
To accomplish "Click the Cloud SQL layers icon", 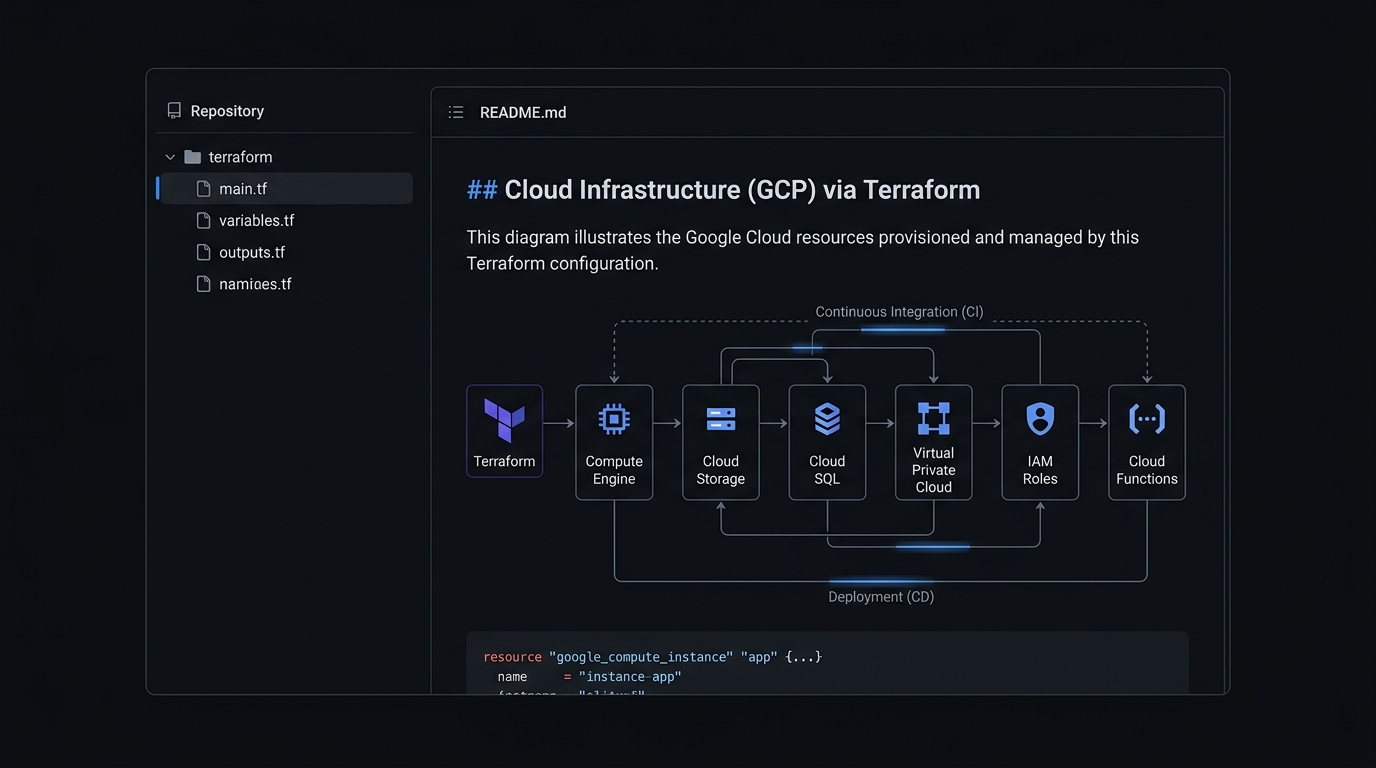I will [827, 419].
